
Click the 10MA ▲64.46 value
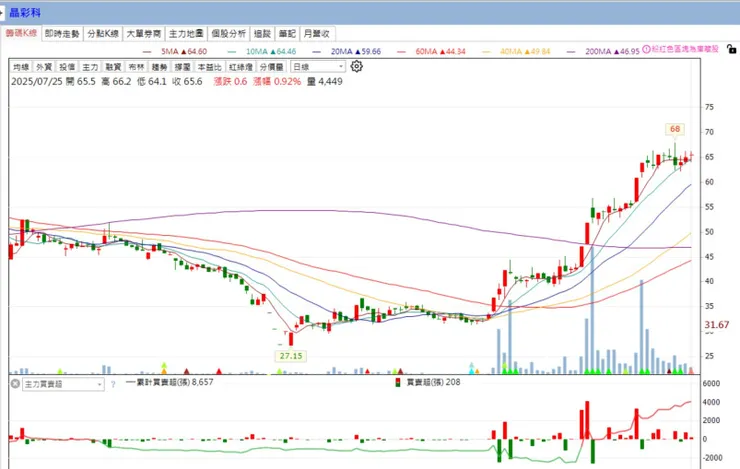tap(271, 51)
